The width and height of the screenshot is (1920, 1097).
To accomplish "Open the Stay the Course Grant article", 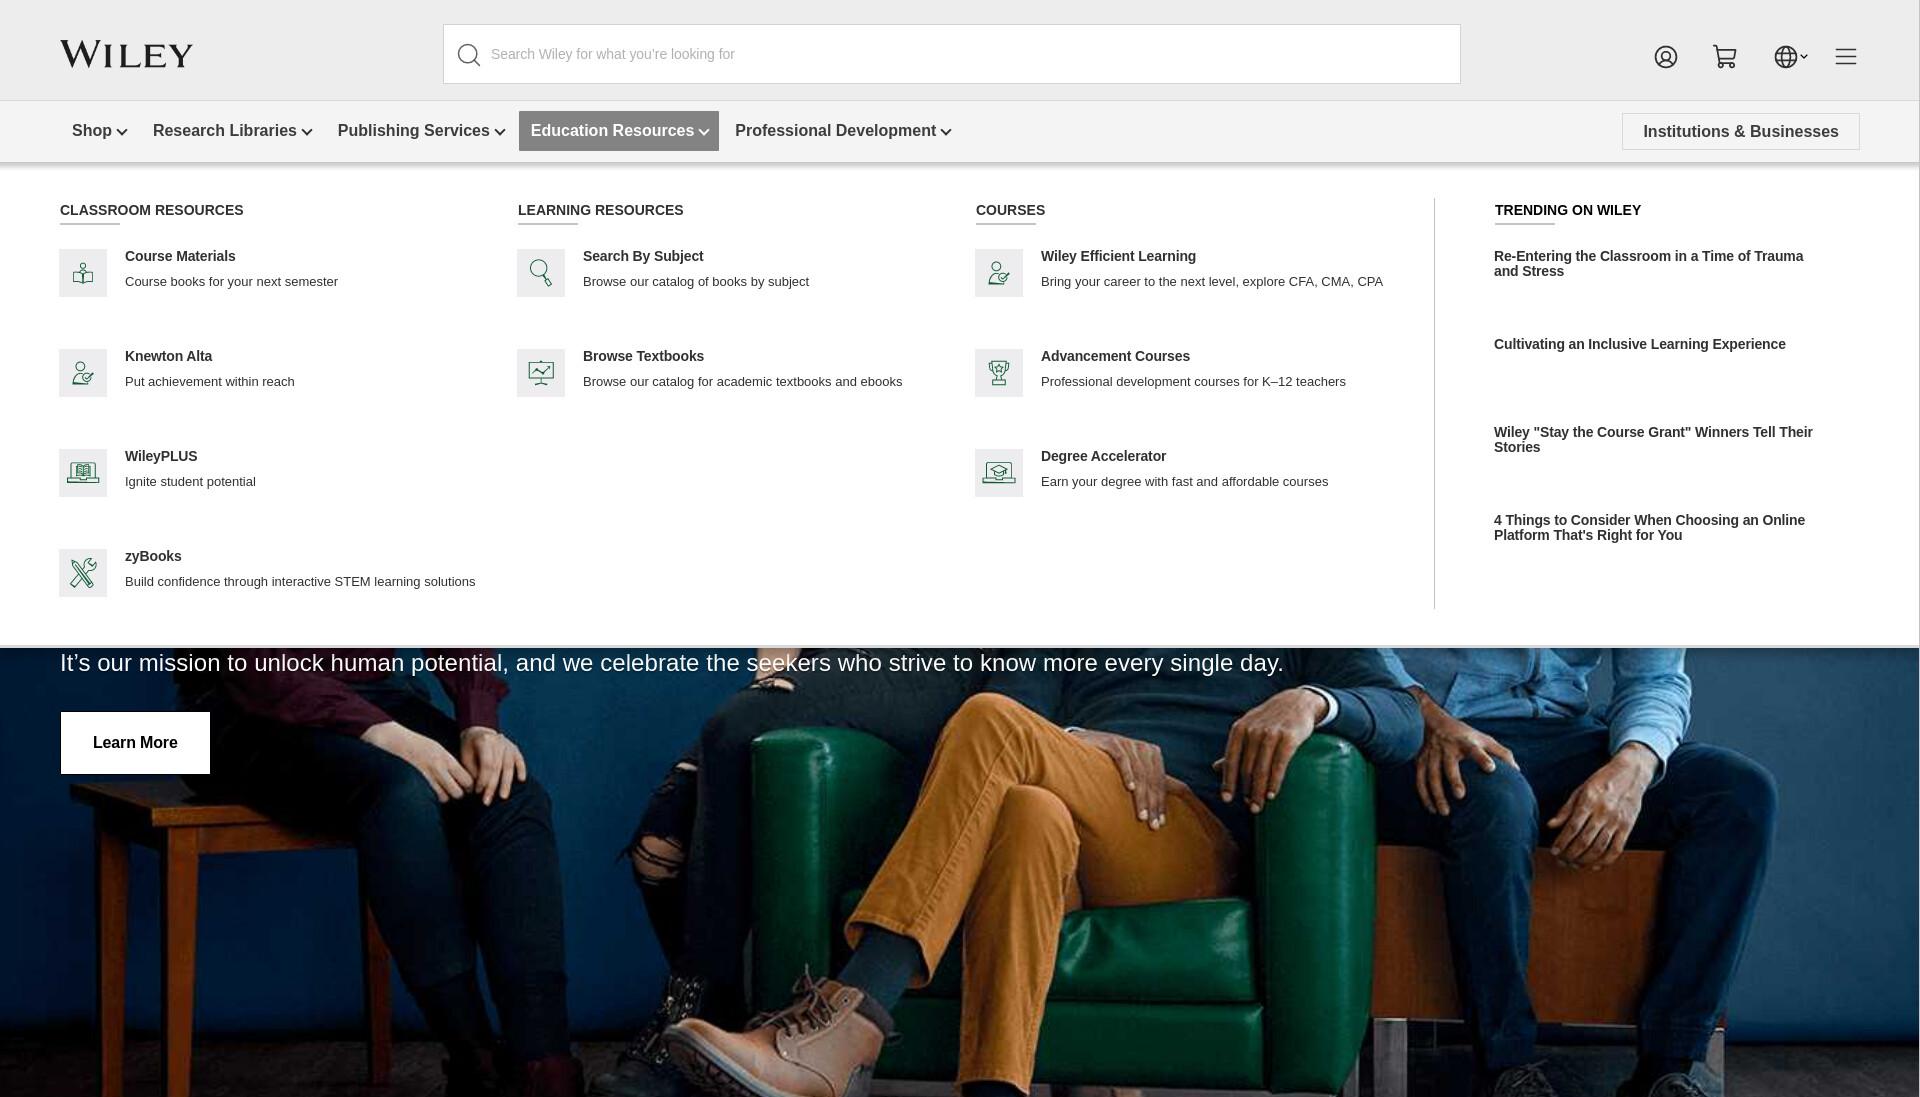I will [1653, 440].
